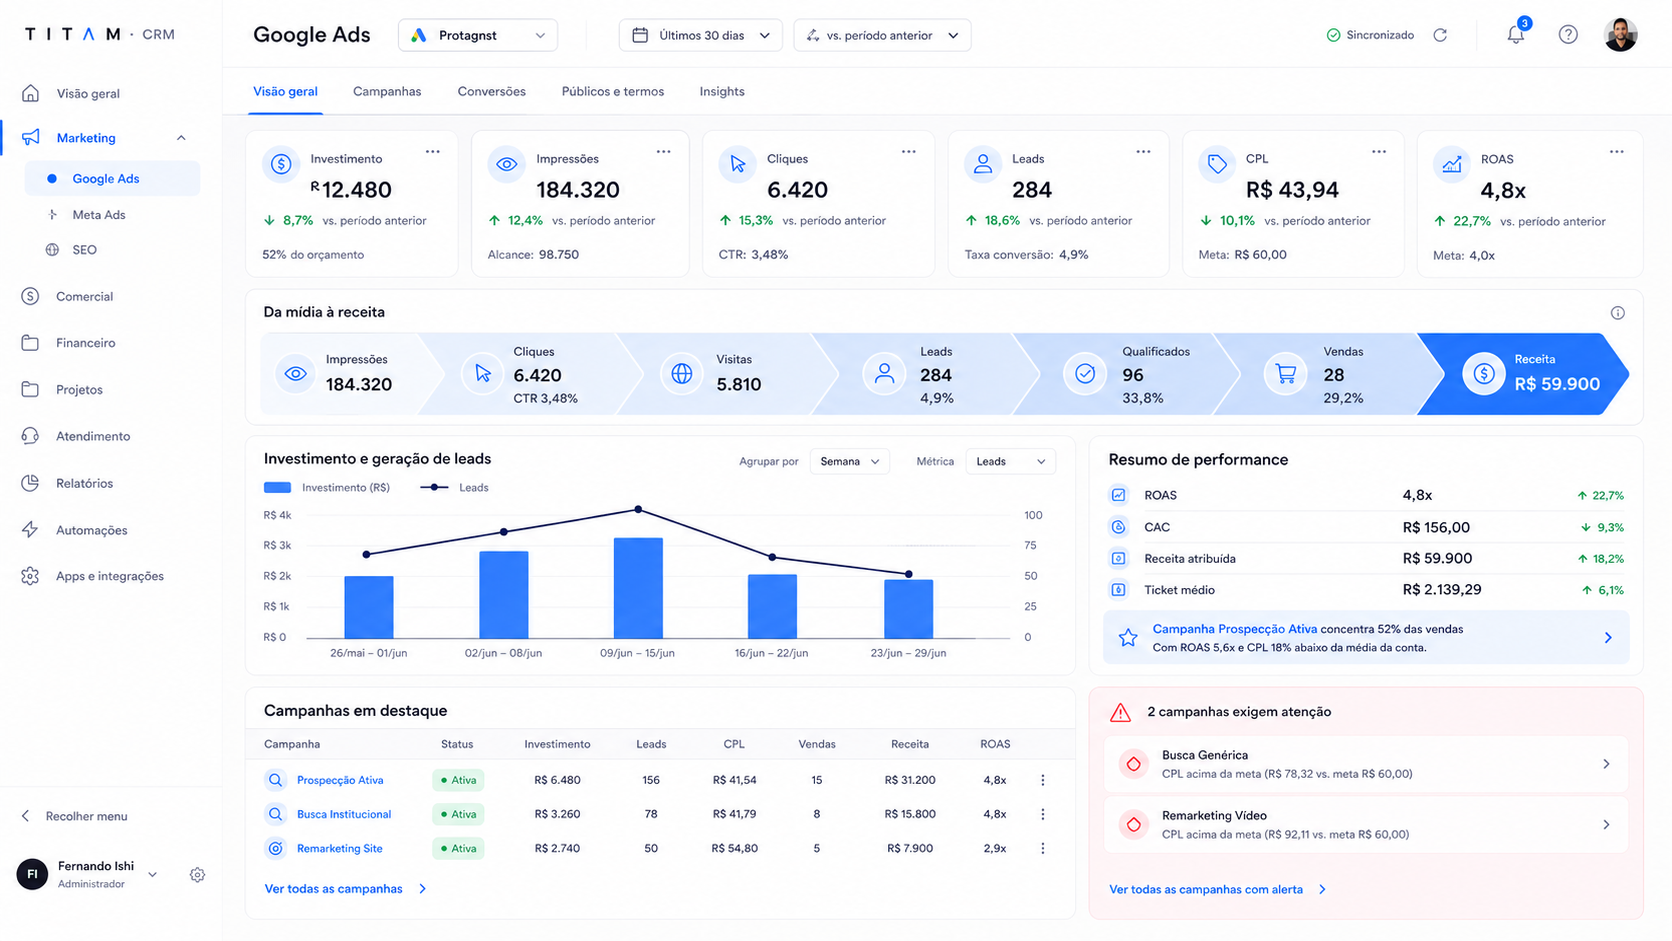Click the Investimento (R$) blue legend swatch
1672x941 pixels.
[x=277, y=488]
